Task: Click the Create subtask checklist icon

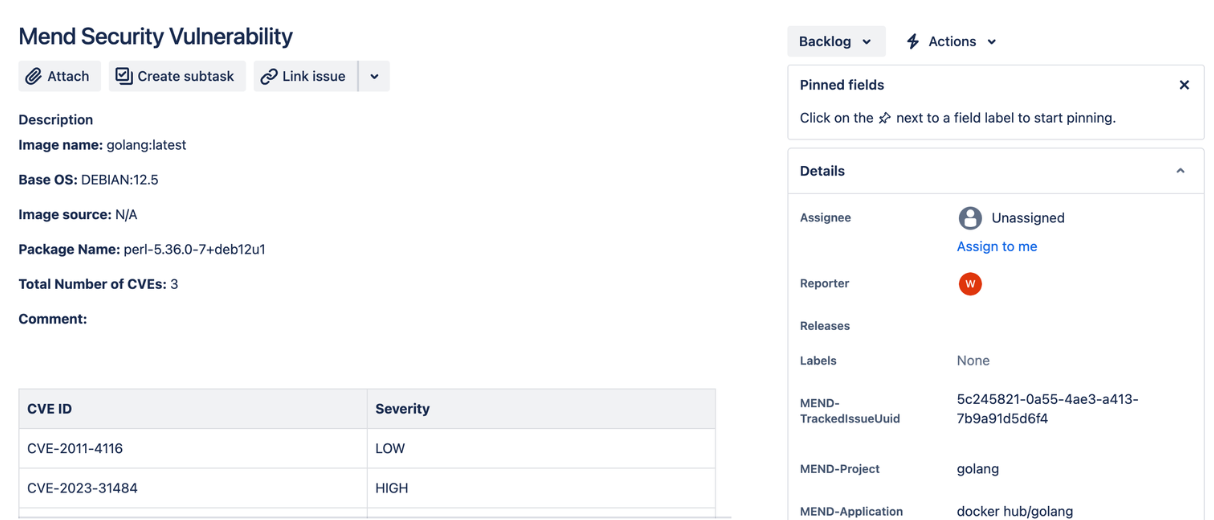Action: tap(124, 76)
